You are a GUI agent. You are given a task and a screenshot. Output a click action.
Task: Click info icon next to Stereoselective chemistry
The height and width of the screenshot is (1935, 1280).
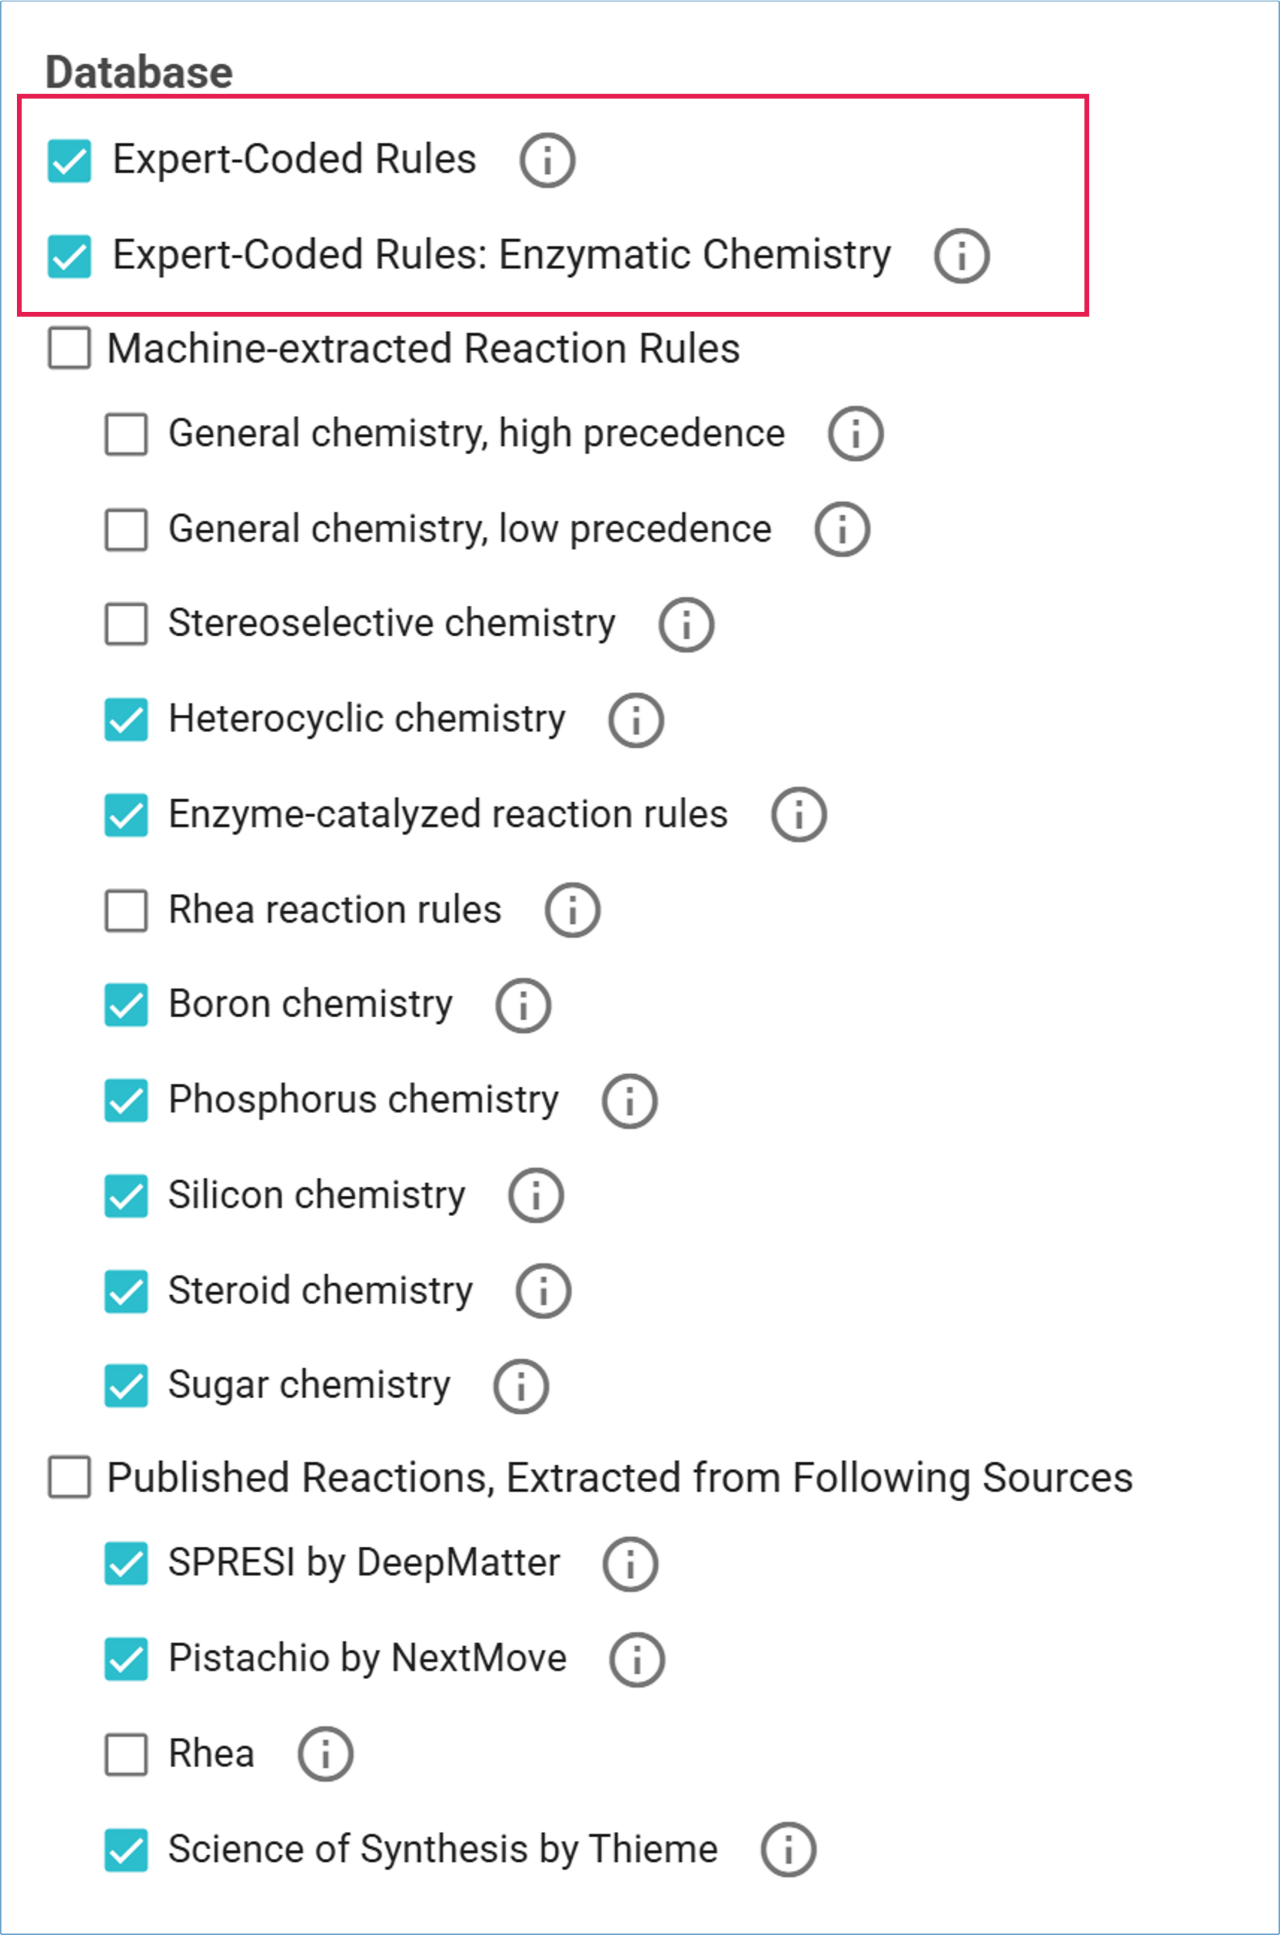(686, 624)
